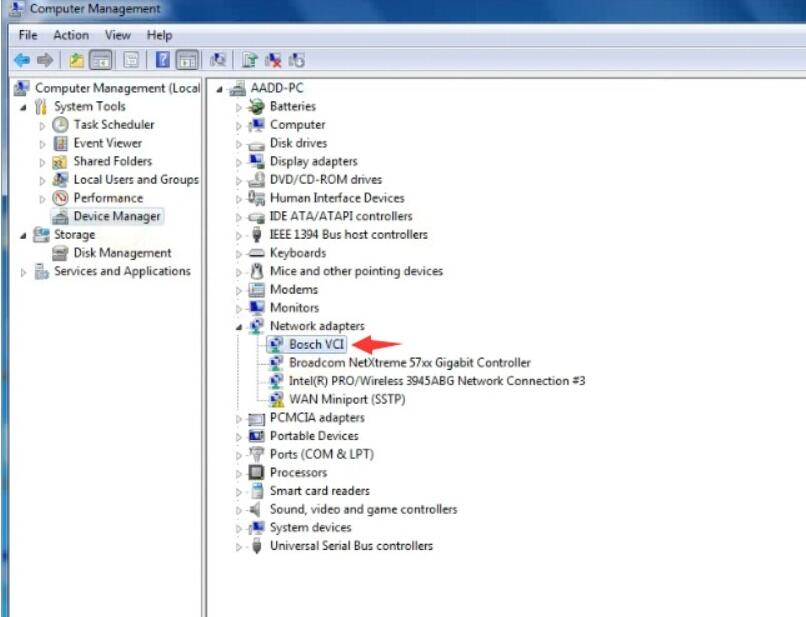Image resolution: width=806 pixels, height=617 pixels.
Task: Click the Disk Management icon
Action: pos(60,253)
